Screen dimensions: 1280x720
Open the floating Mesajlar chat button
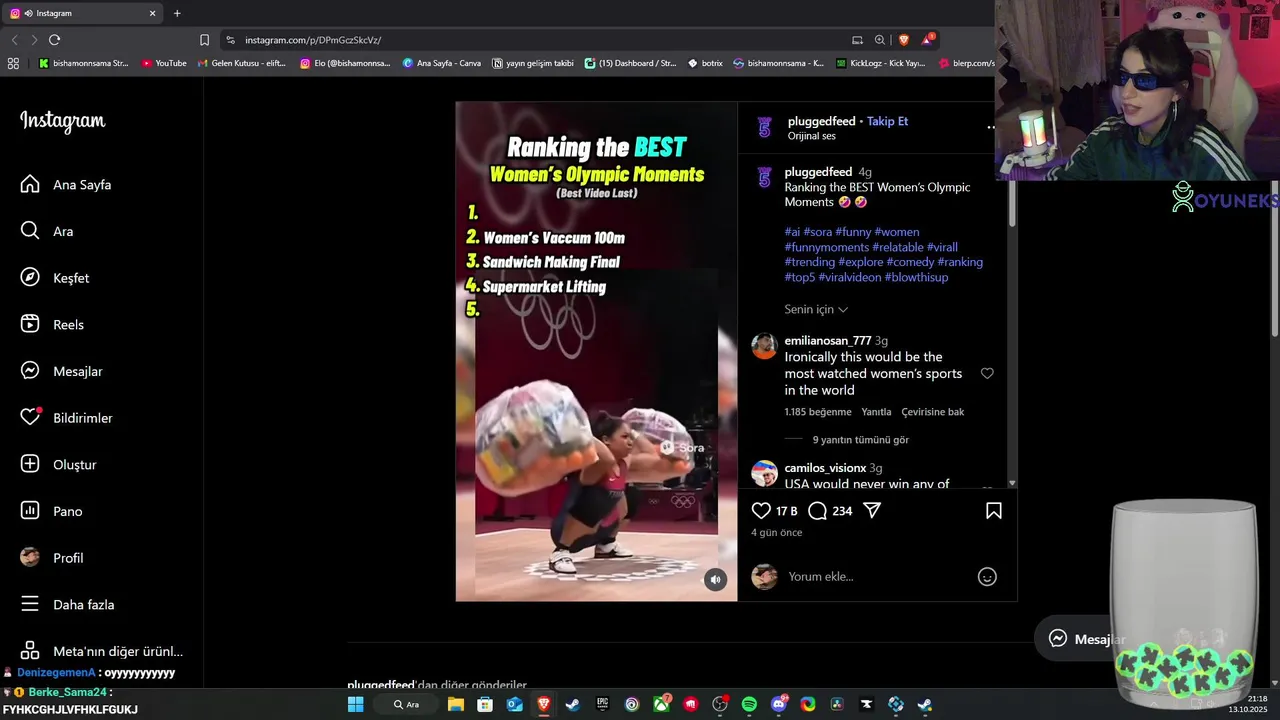(x=1086, y=639)
